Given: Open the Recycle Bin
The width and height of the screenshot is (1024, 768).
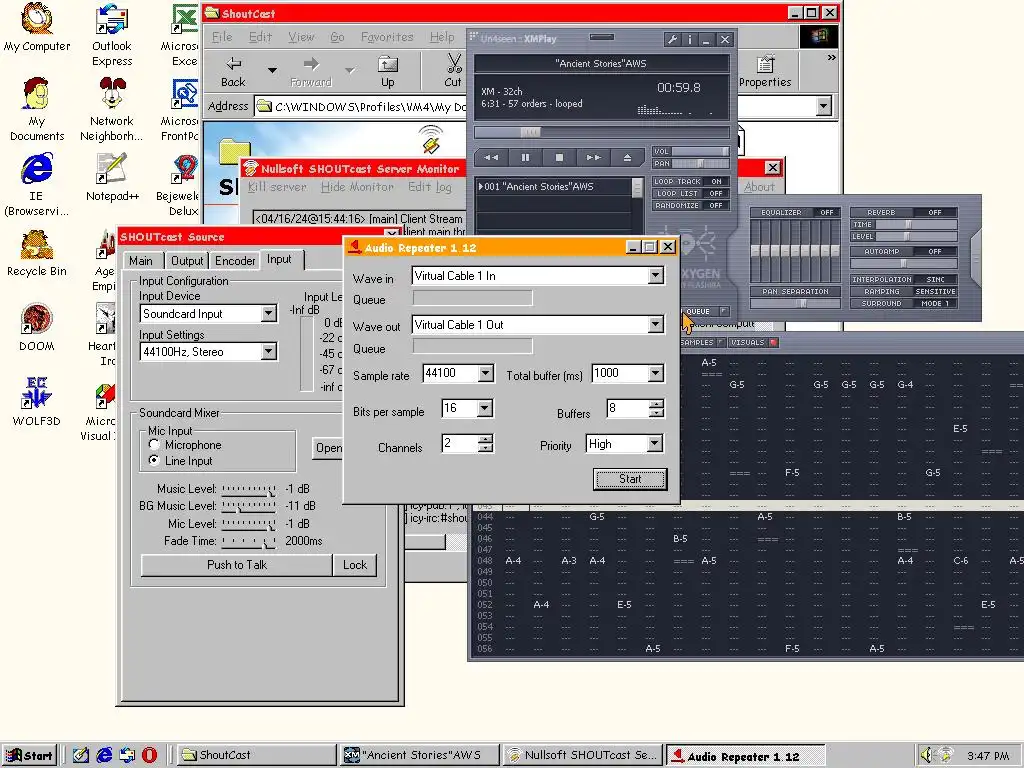Looking at the screenshot, I should 37,253.
